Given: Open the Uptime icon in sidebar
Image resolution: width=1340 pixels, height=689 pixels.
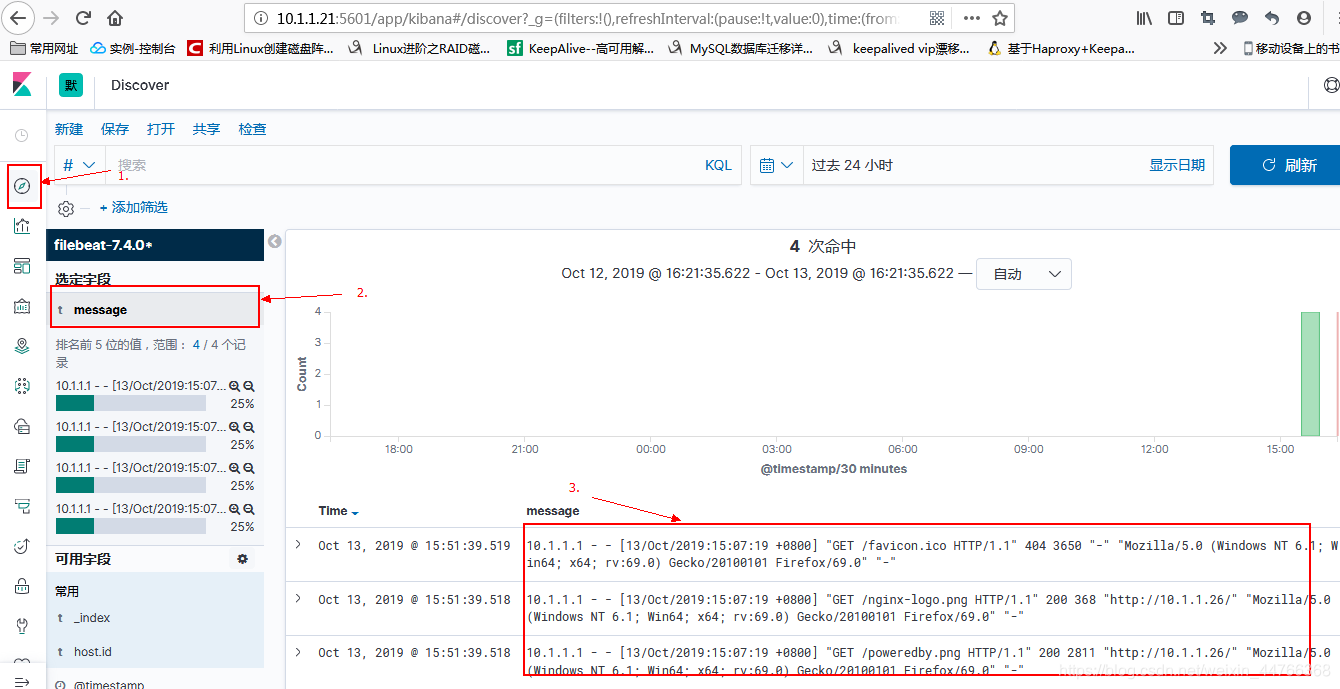Looking at the screenshot, I should (22, 546).
